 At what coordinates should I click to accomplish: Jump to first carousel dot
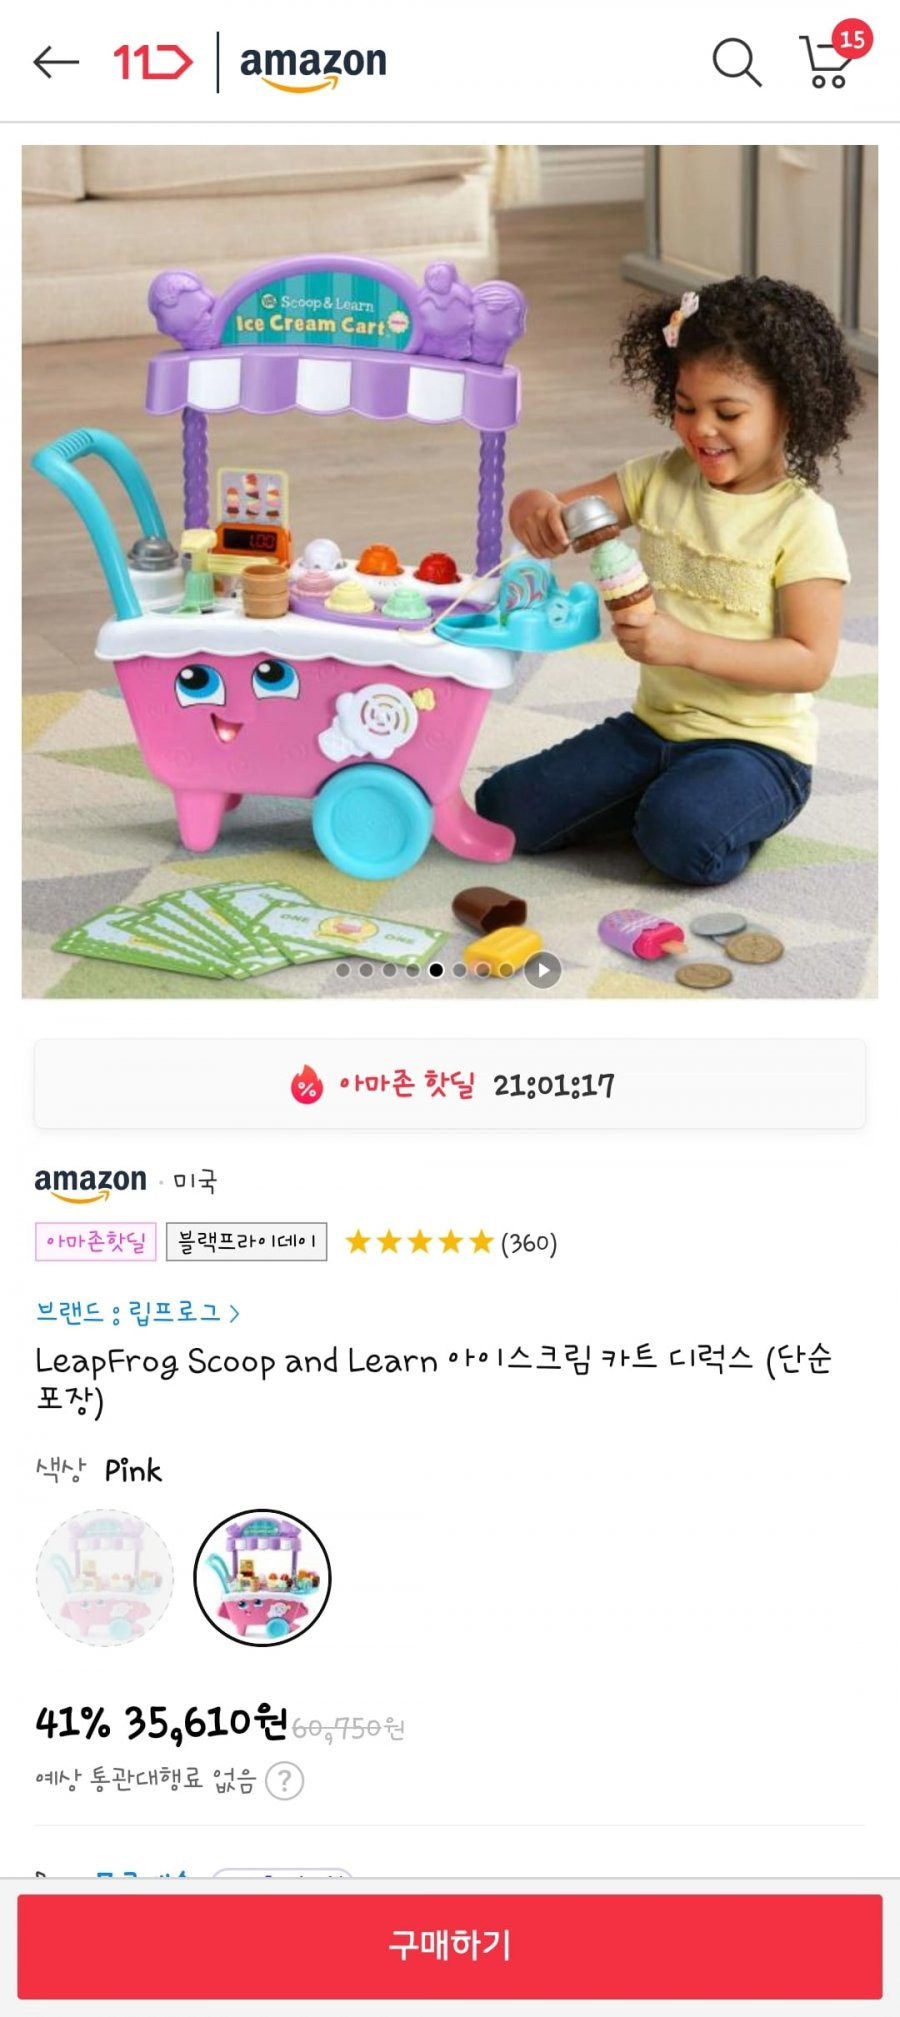(343, 969)
